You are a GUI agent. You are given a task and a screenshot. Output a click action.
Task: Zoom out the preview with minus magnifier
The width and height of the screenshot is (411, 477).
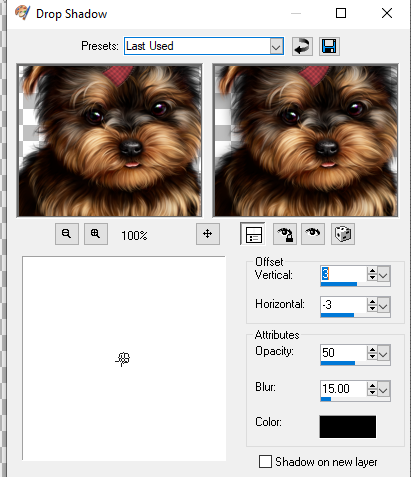pos(67,234)
